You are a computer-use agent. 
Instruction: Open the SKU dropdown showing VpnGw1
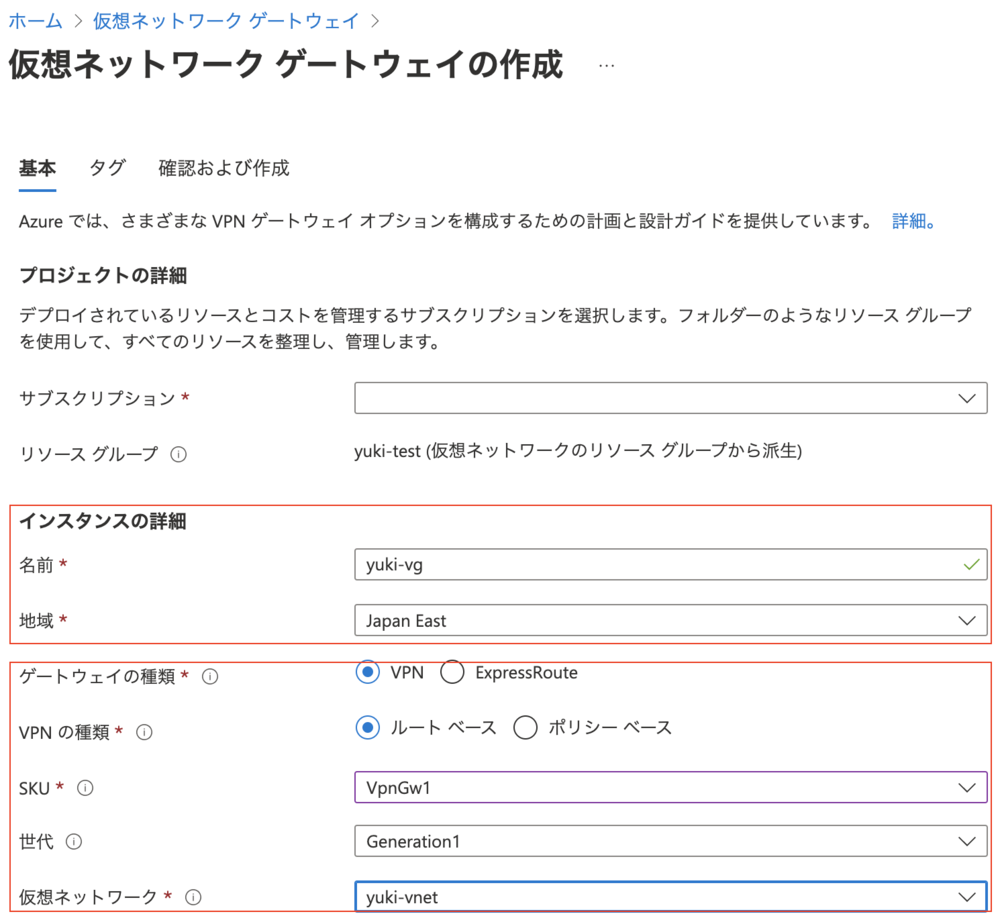[x=670, y=788]
